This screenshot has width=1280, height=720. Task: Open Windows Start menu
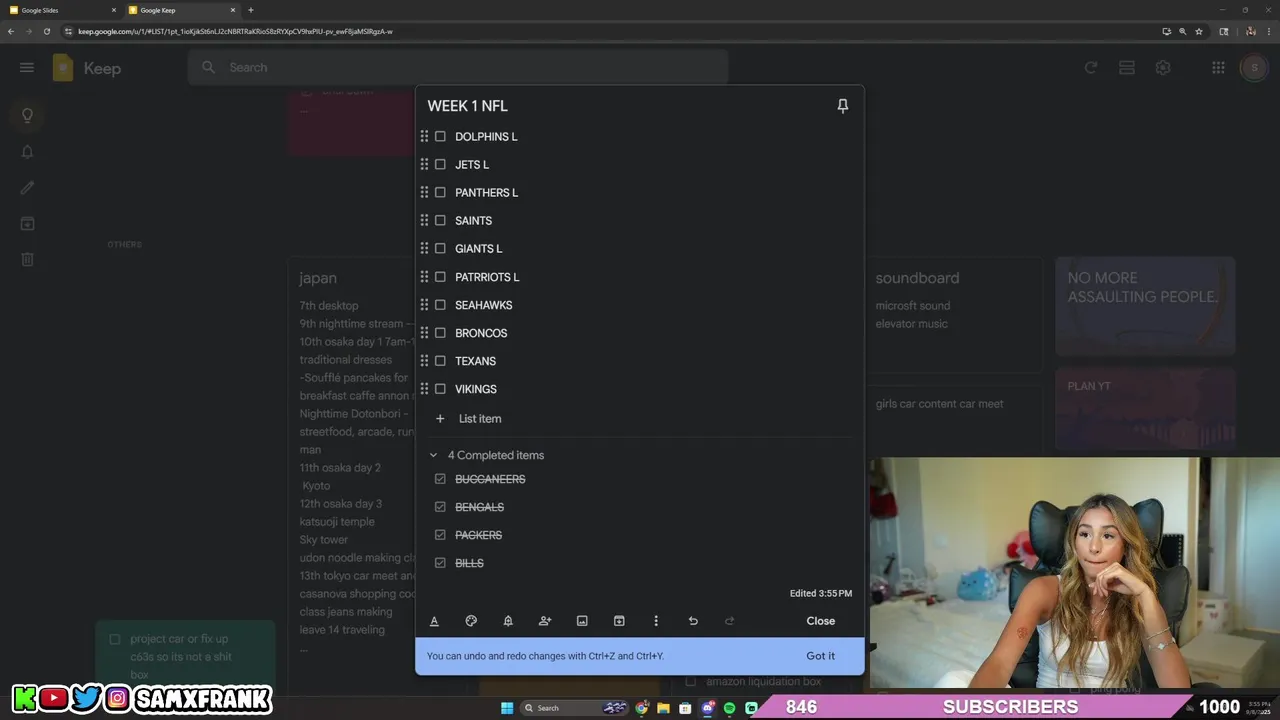pyautogui.click(x=507, y=708)
